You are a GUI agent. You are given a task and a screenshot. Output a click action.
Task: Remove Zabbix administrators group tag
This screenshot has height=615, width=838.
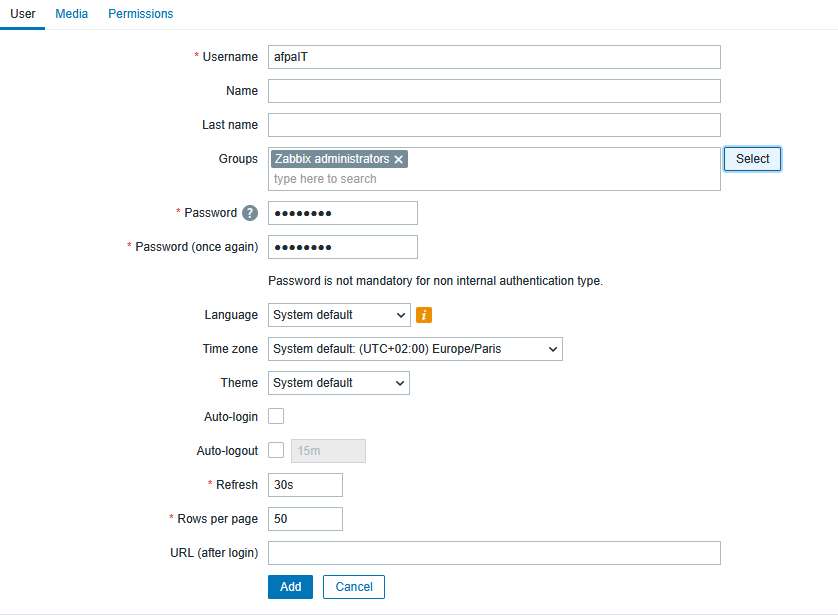click(x=399, y=160)
